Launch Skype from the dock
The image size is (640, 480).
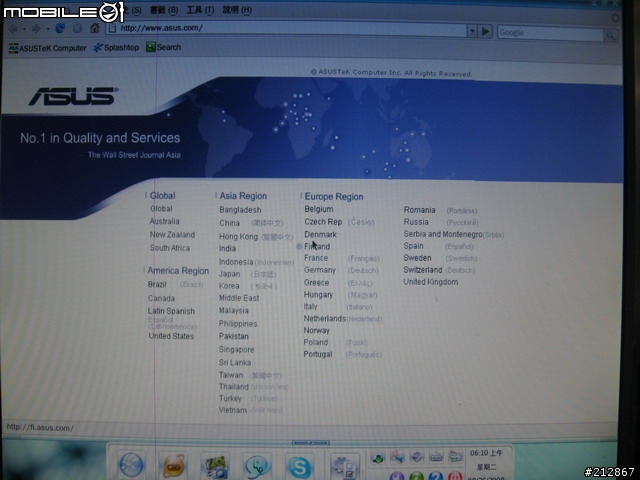click(x=300, y=466)
